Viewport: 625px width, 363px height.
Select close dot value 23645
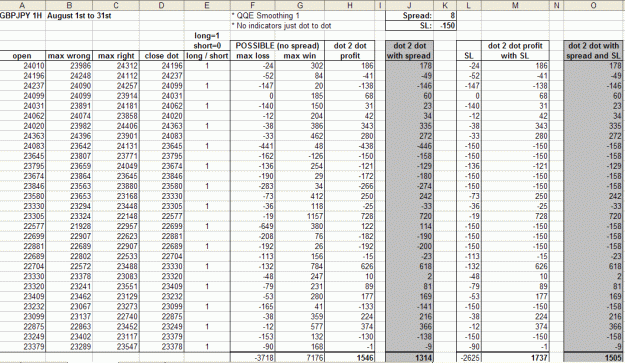click(161, 146)
